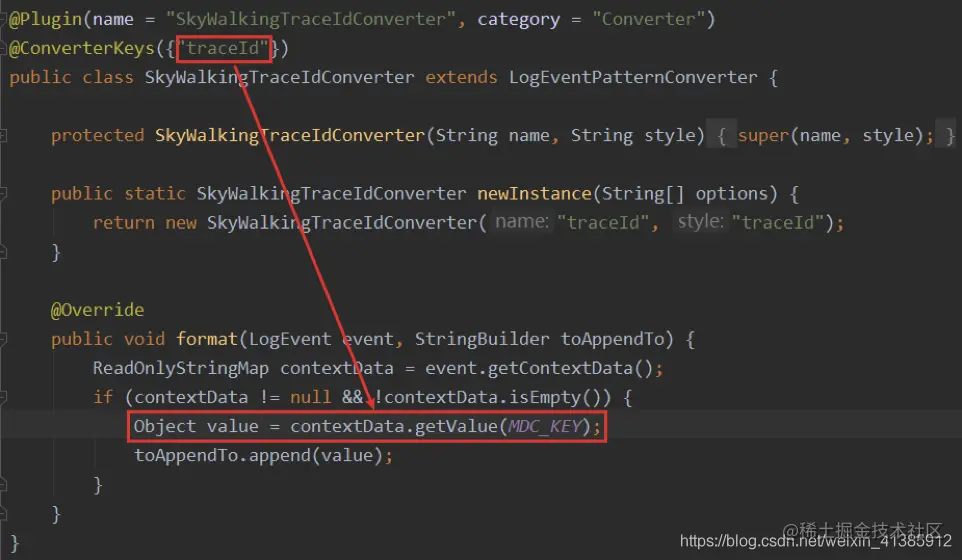The image size is (962, 560).
Task: Click the static keyword
Action: 155,194
